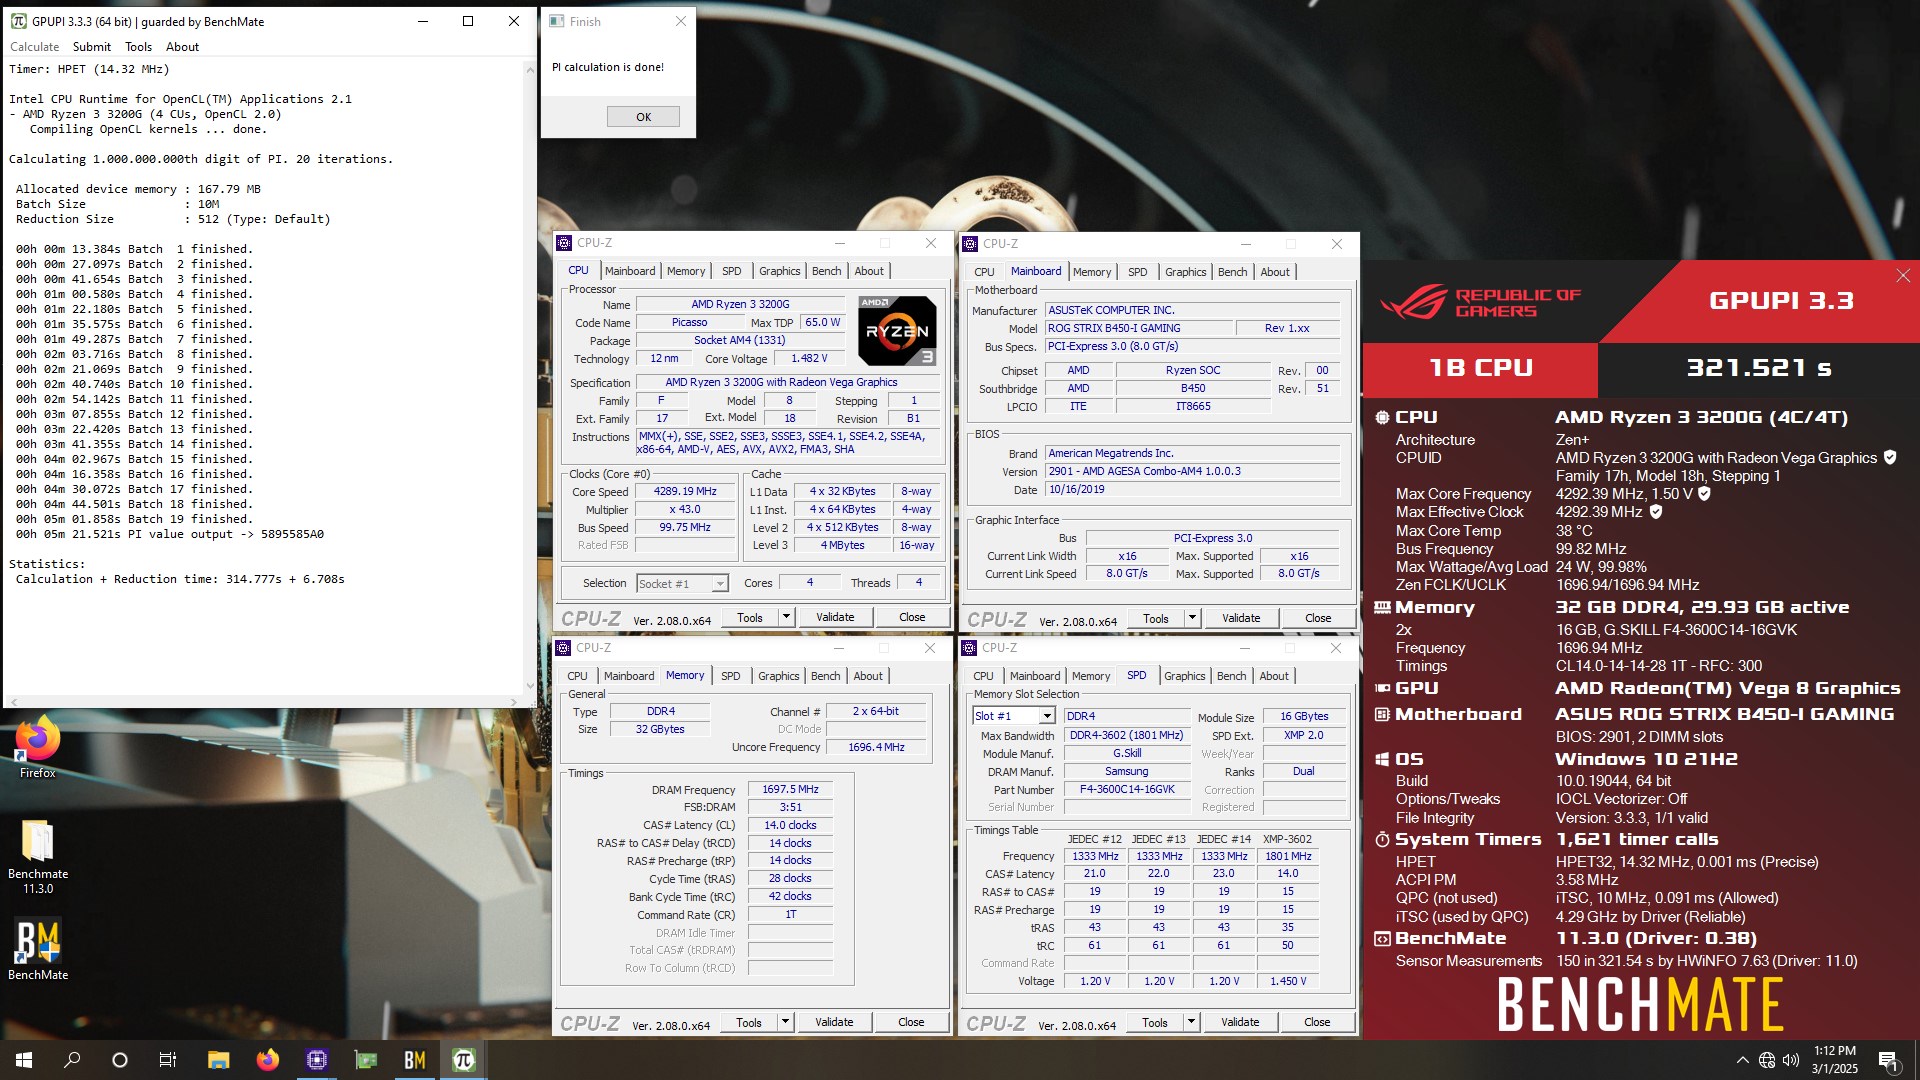The image size is (1920, 1080).
Task: Click OK in Finish dialog
Action: [643, 117]
